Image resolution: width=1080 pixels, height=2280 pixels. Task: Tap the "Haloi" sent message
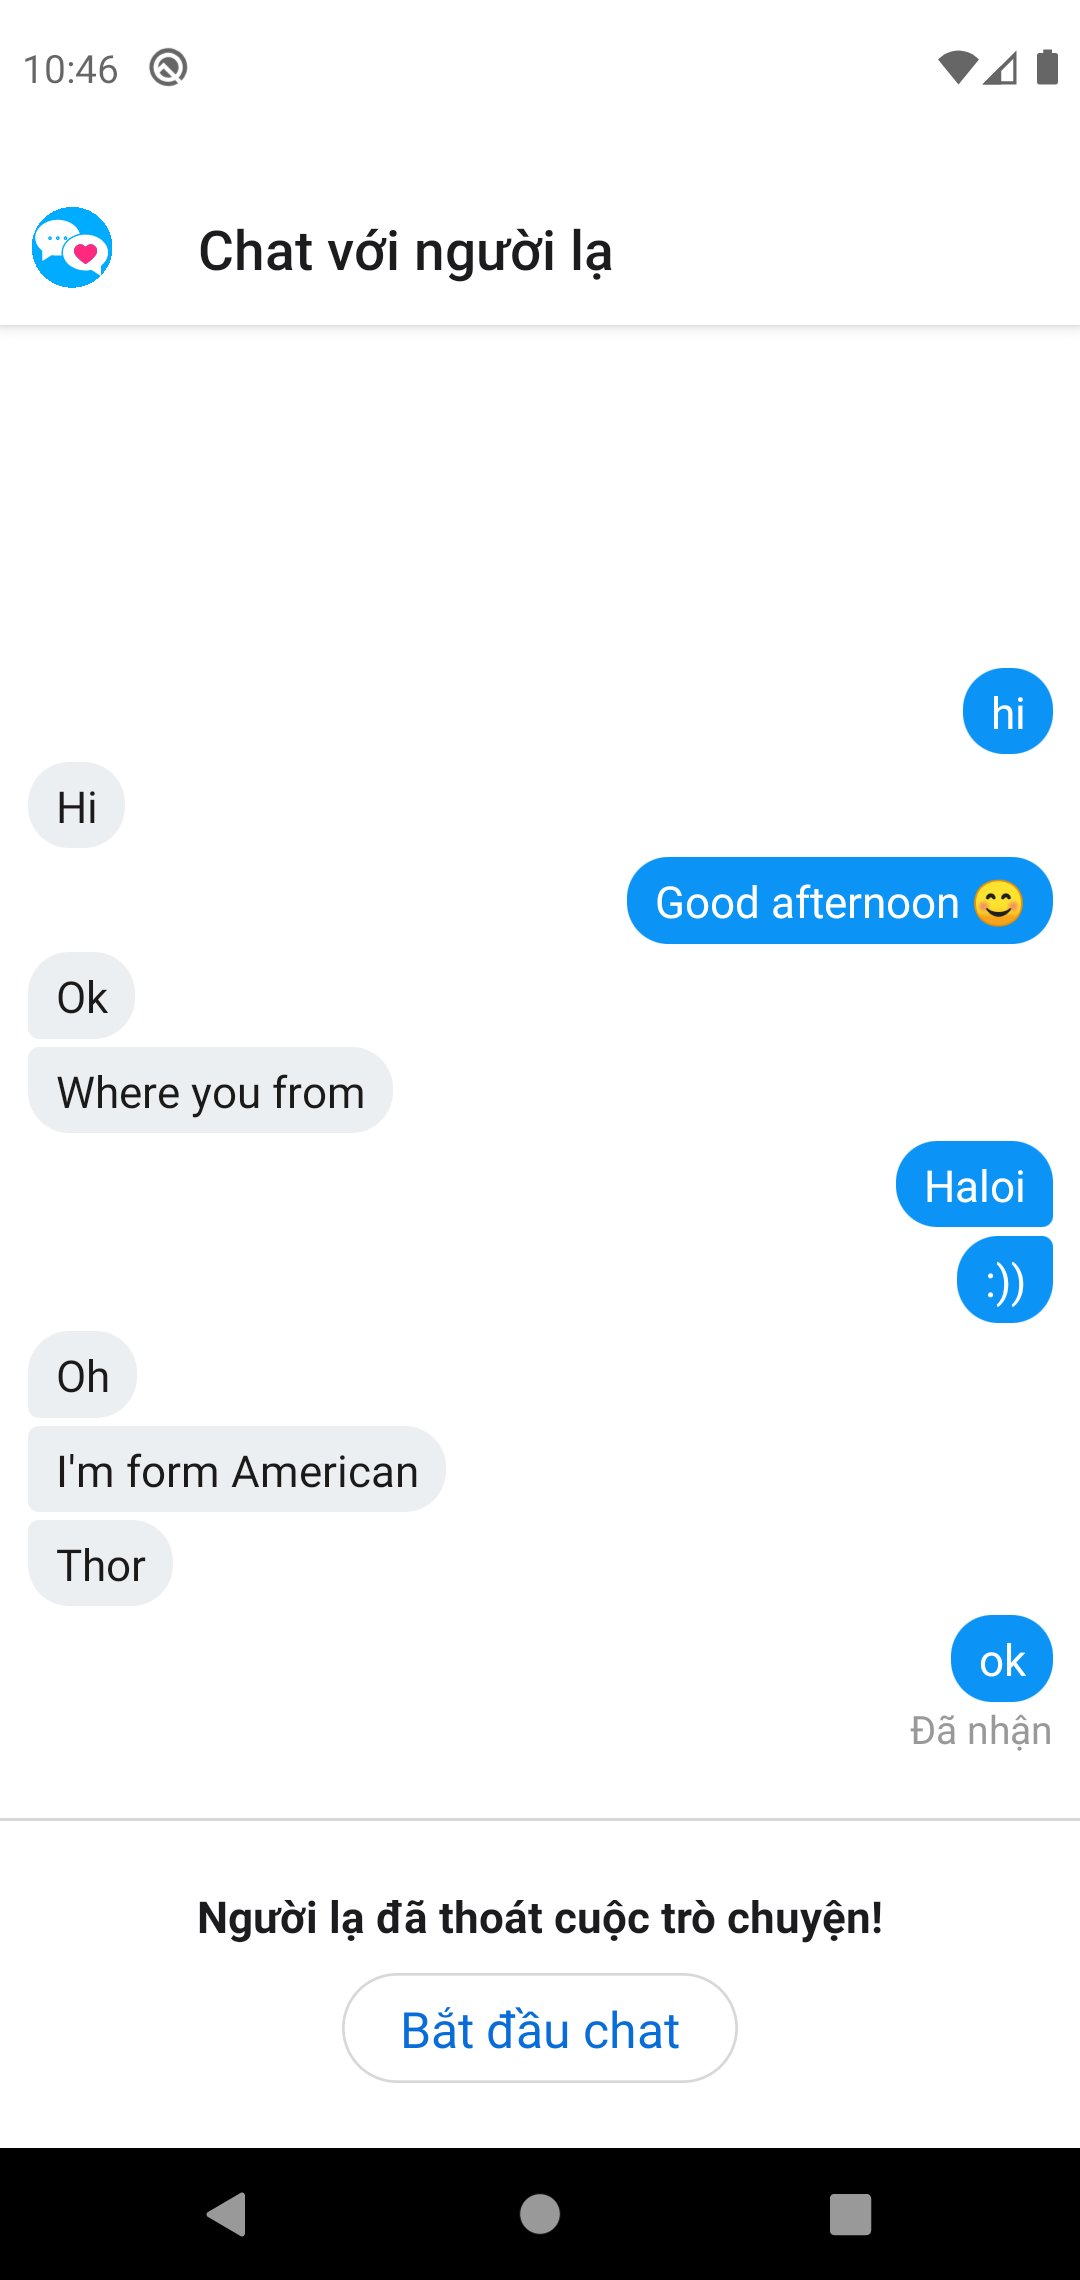(x=974, y=1185)
